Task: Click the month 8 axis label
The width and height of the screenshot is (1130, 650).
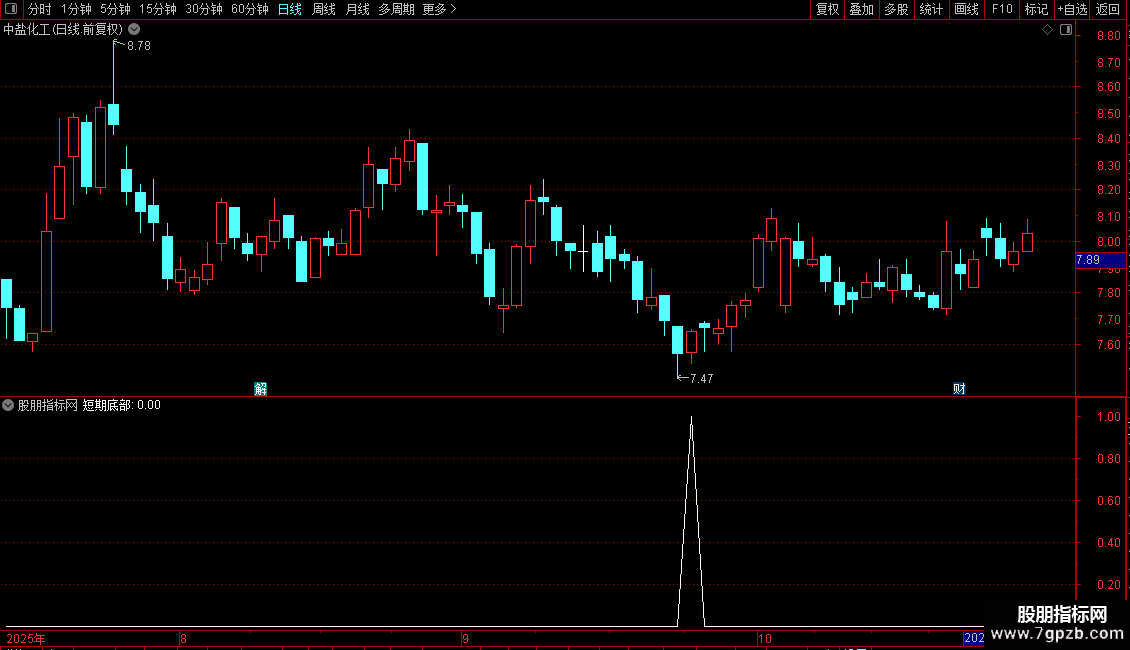Action: [x=184, y=638]
